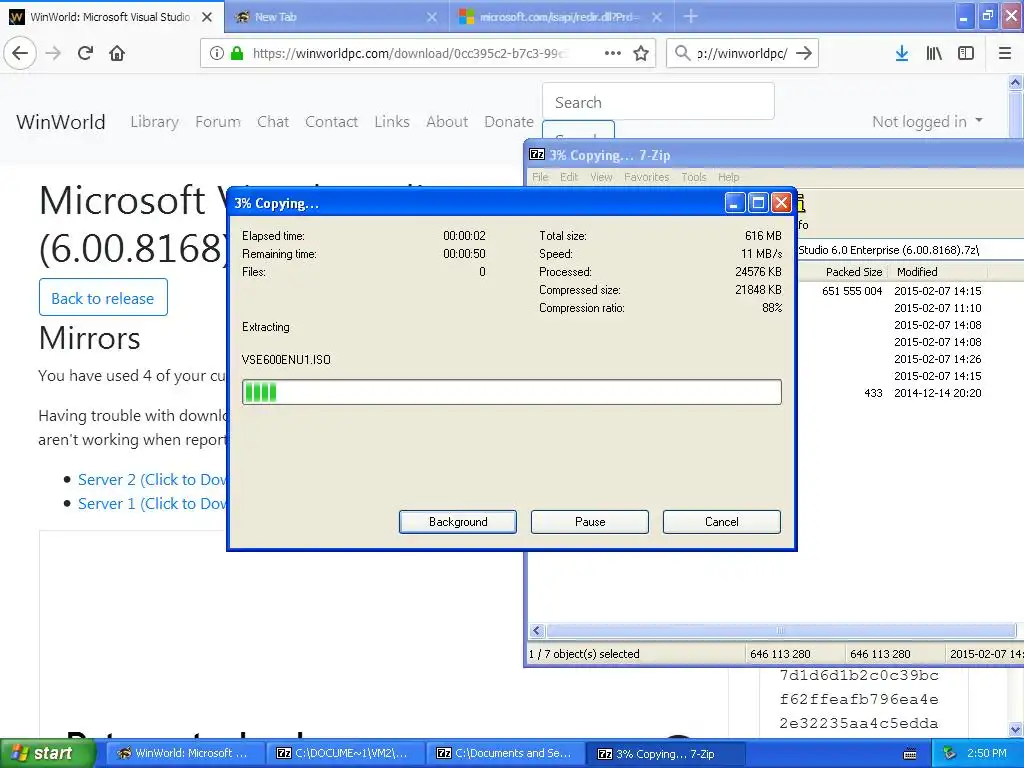This screenshot has width=1024, height=768.
Task: Open the About navigation link
Action: [x=447, y=121]
